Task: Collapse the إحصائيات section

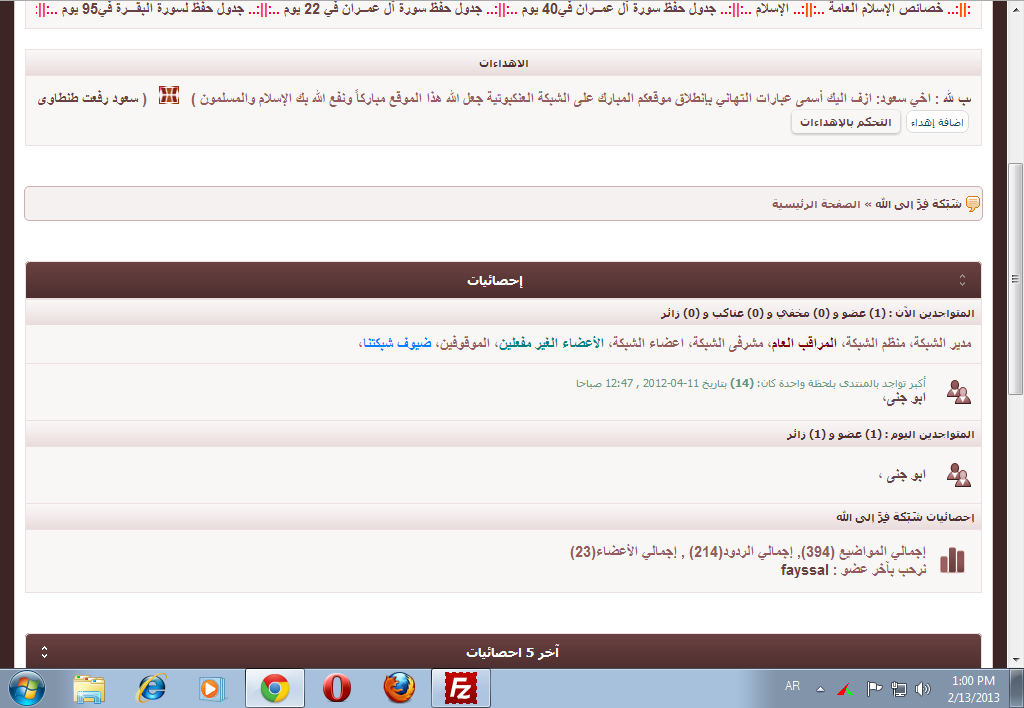Action: point(962,280)
